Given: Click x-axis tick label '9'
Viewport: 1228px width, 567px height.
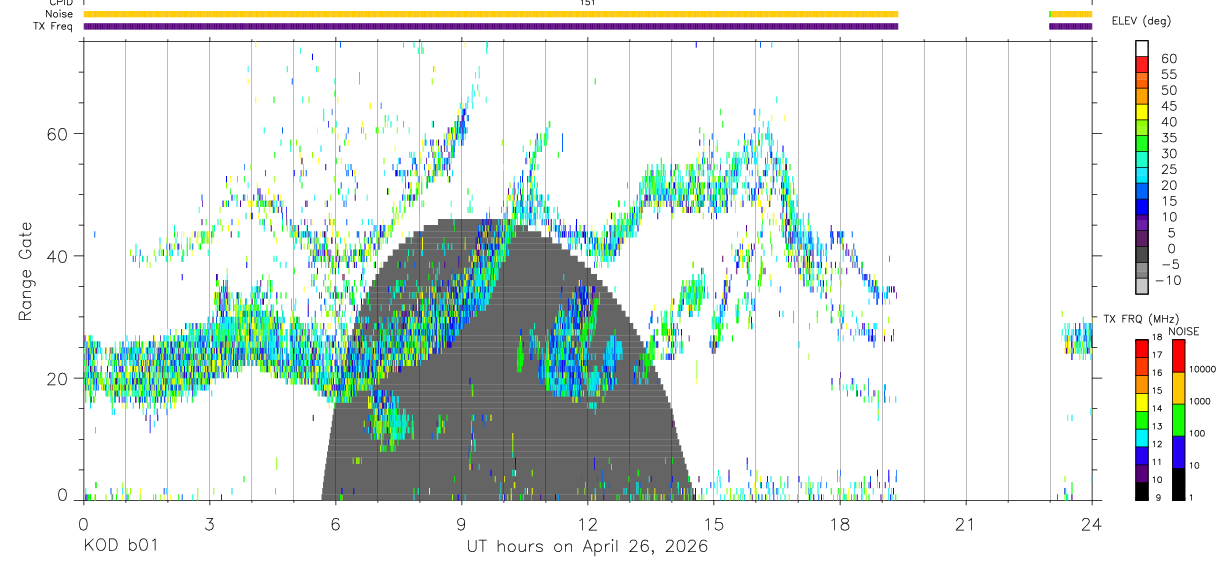Looking at the screenshot, I should pyautogui.click(x=461, y=524).
